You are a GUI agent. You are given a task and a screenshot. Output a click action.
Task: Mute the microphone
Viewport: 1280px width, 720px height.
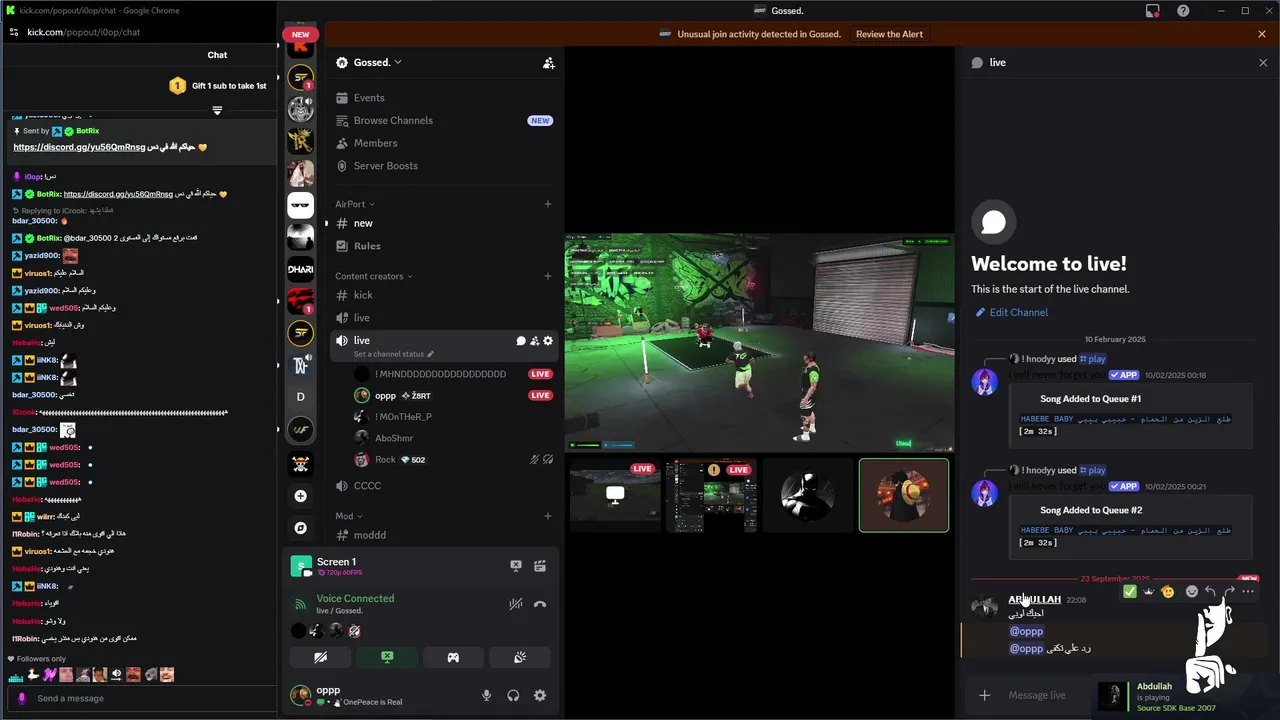(487, 696)
